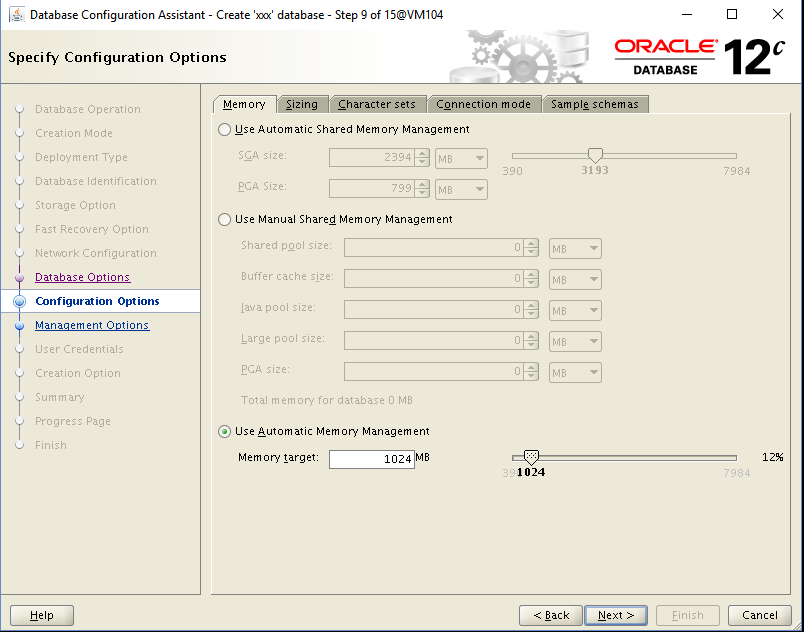The width and height of the screenshot is (804, 632).
Task: Switch to the Connection mode tab
Action: pyautogui.click(x=486, y=104)
